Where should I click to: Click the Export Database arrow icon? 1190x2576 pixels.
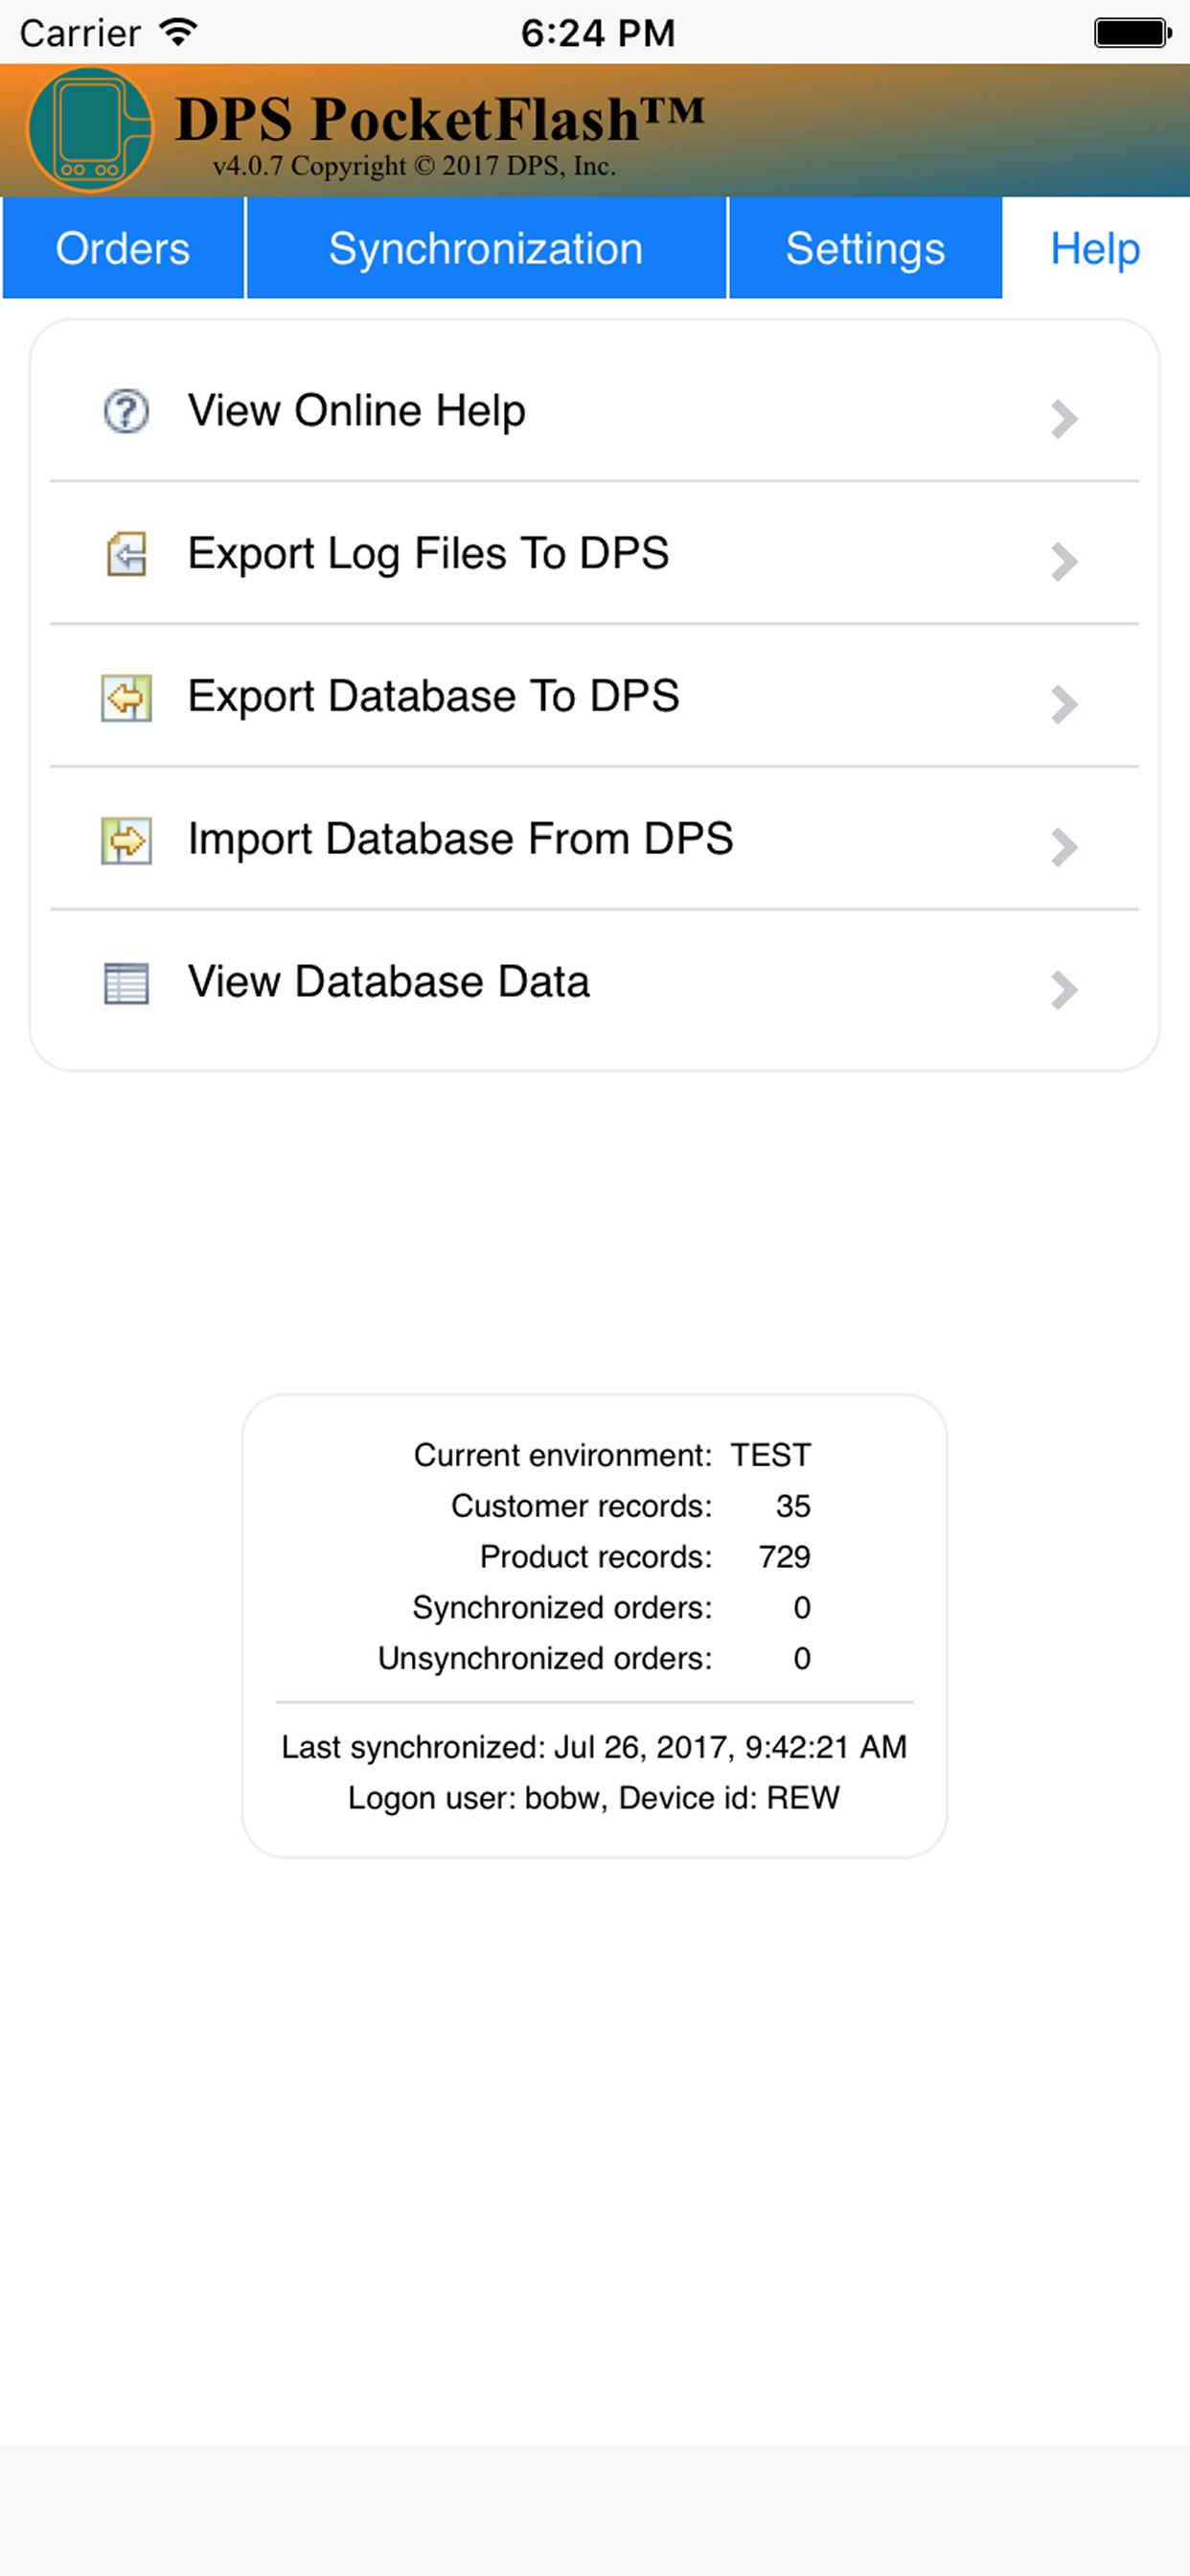pos(126,697)
